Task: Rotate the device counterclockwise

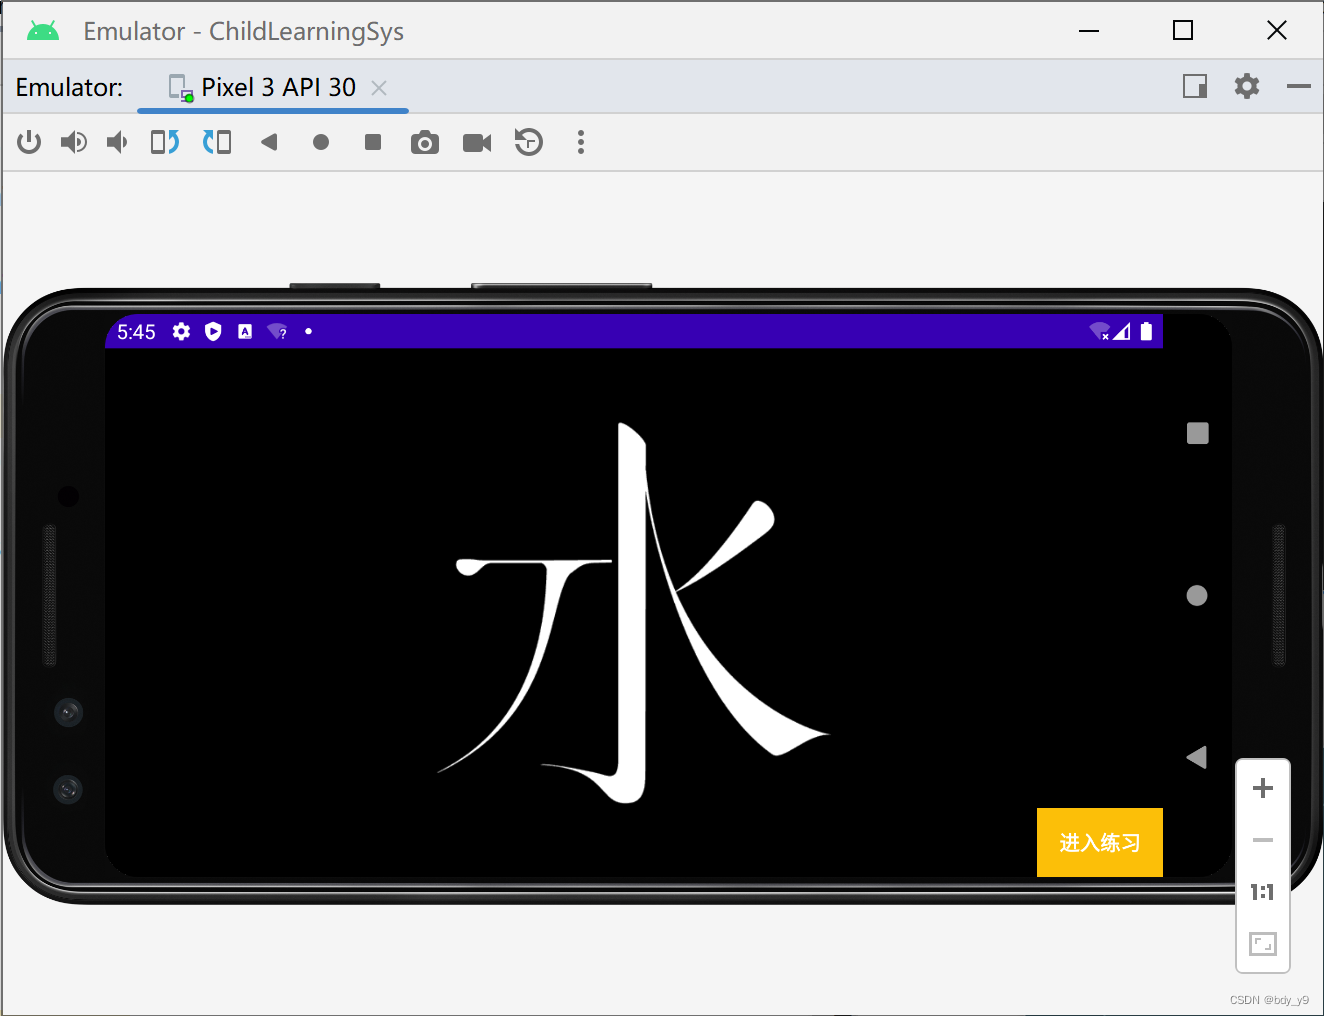Action: [x=164, y=142]
